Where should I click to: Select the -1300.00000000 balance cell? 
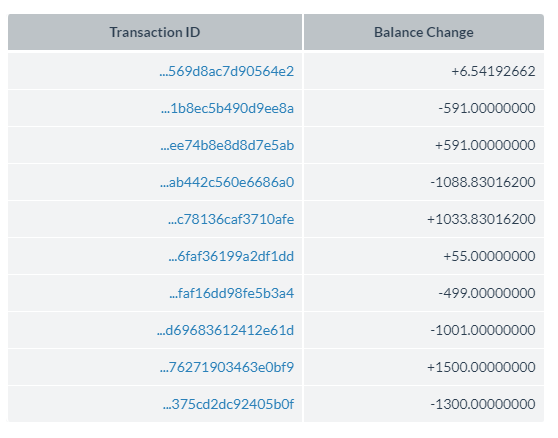click(x=424, y=404)
